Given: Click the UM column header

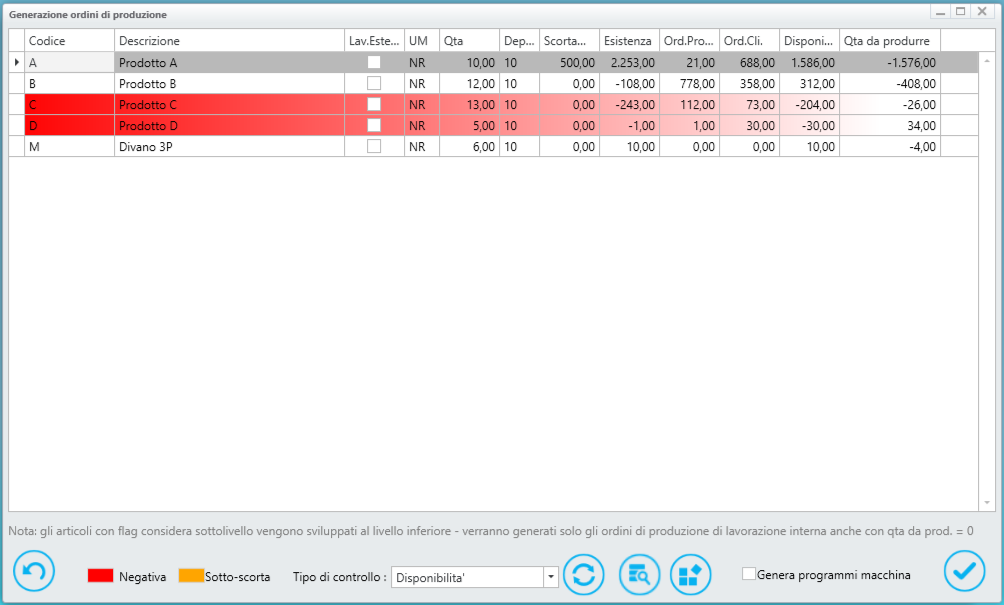Looking at the screenshot, I should point(421,40).
